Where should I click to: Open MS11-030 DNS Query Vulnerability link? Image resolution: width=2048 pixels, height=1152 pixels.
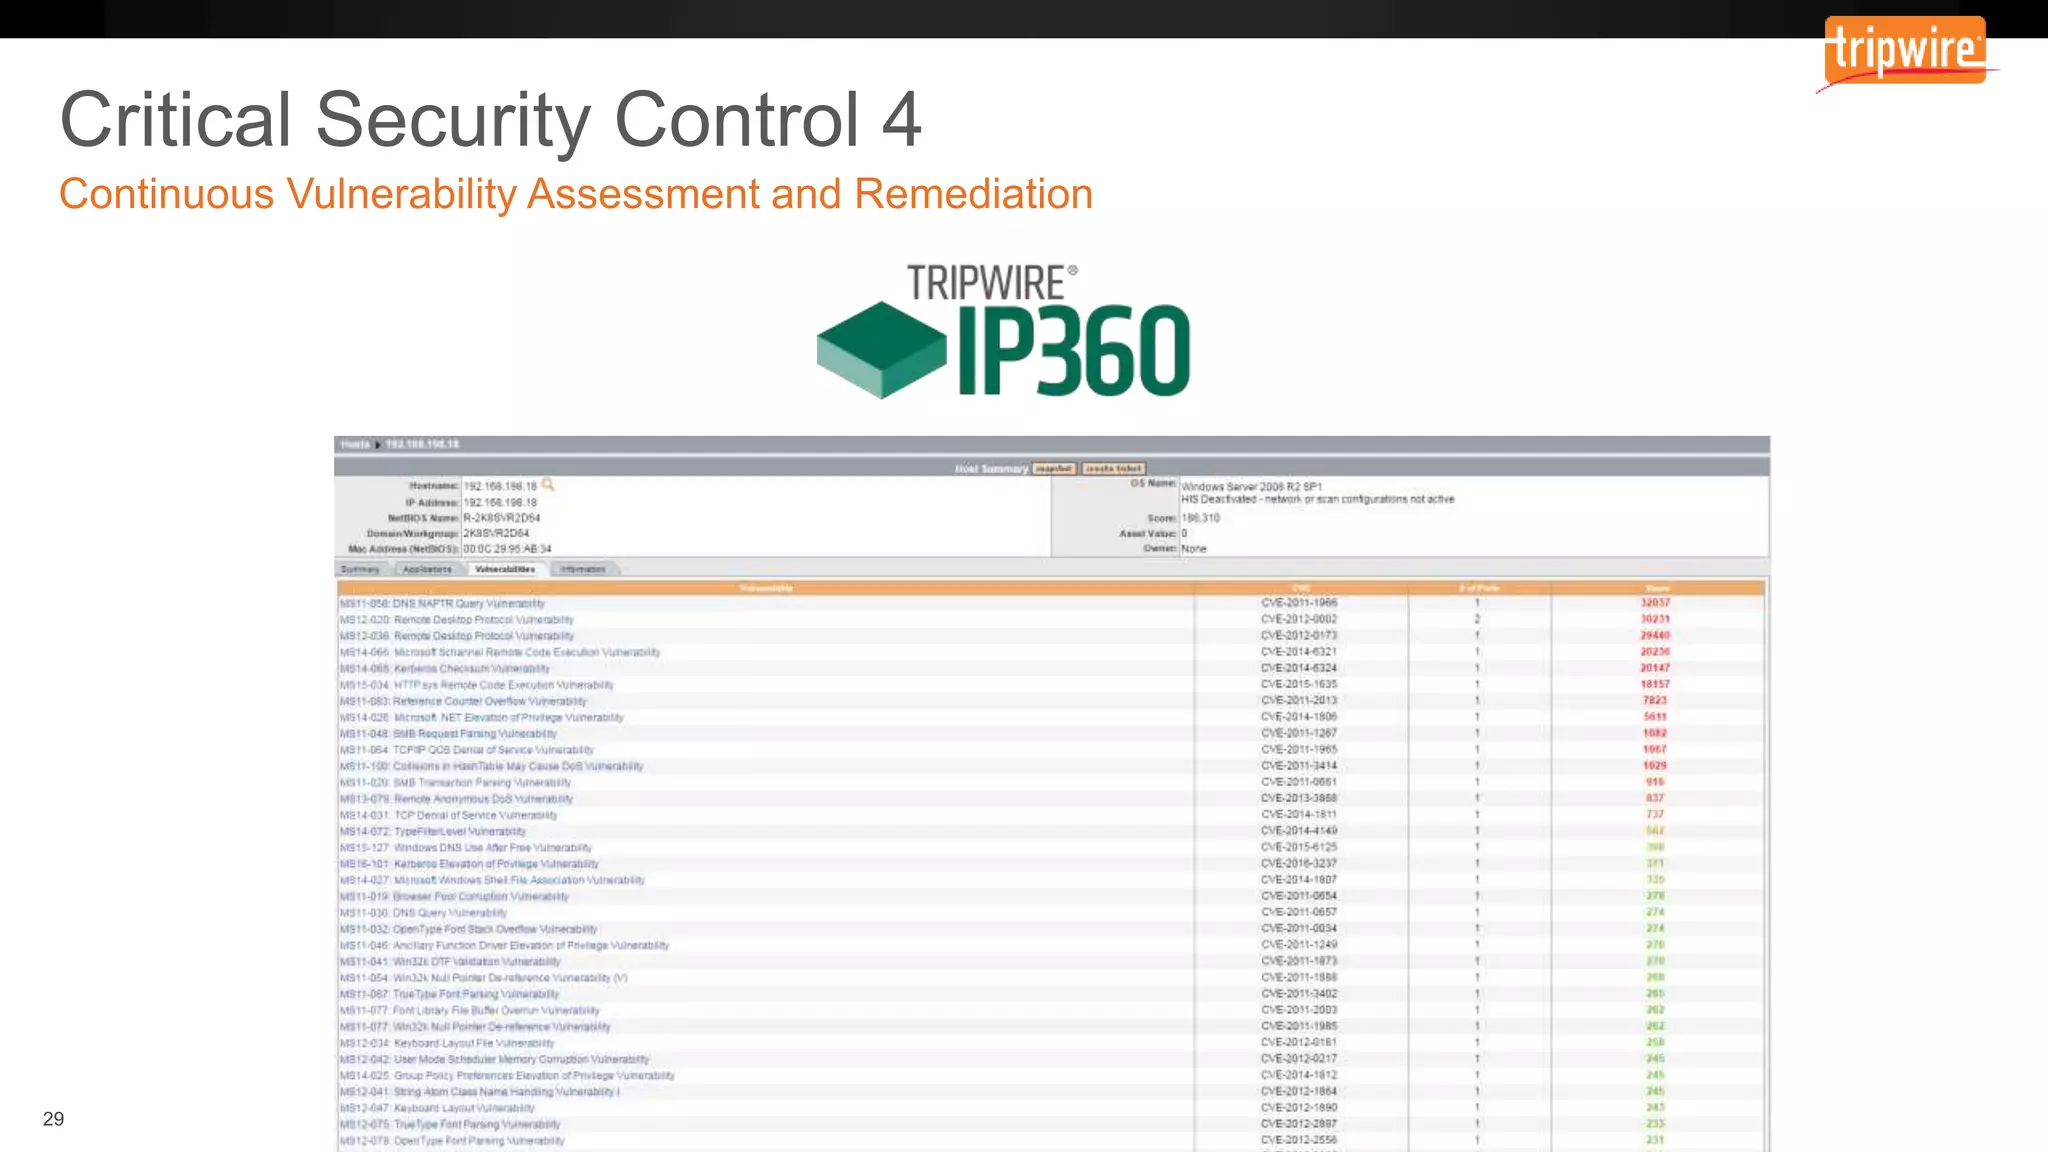click(423, 913)
